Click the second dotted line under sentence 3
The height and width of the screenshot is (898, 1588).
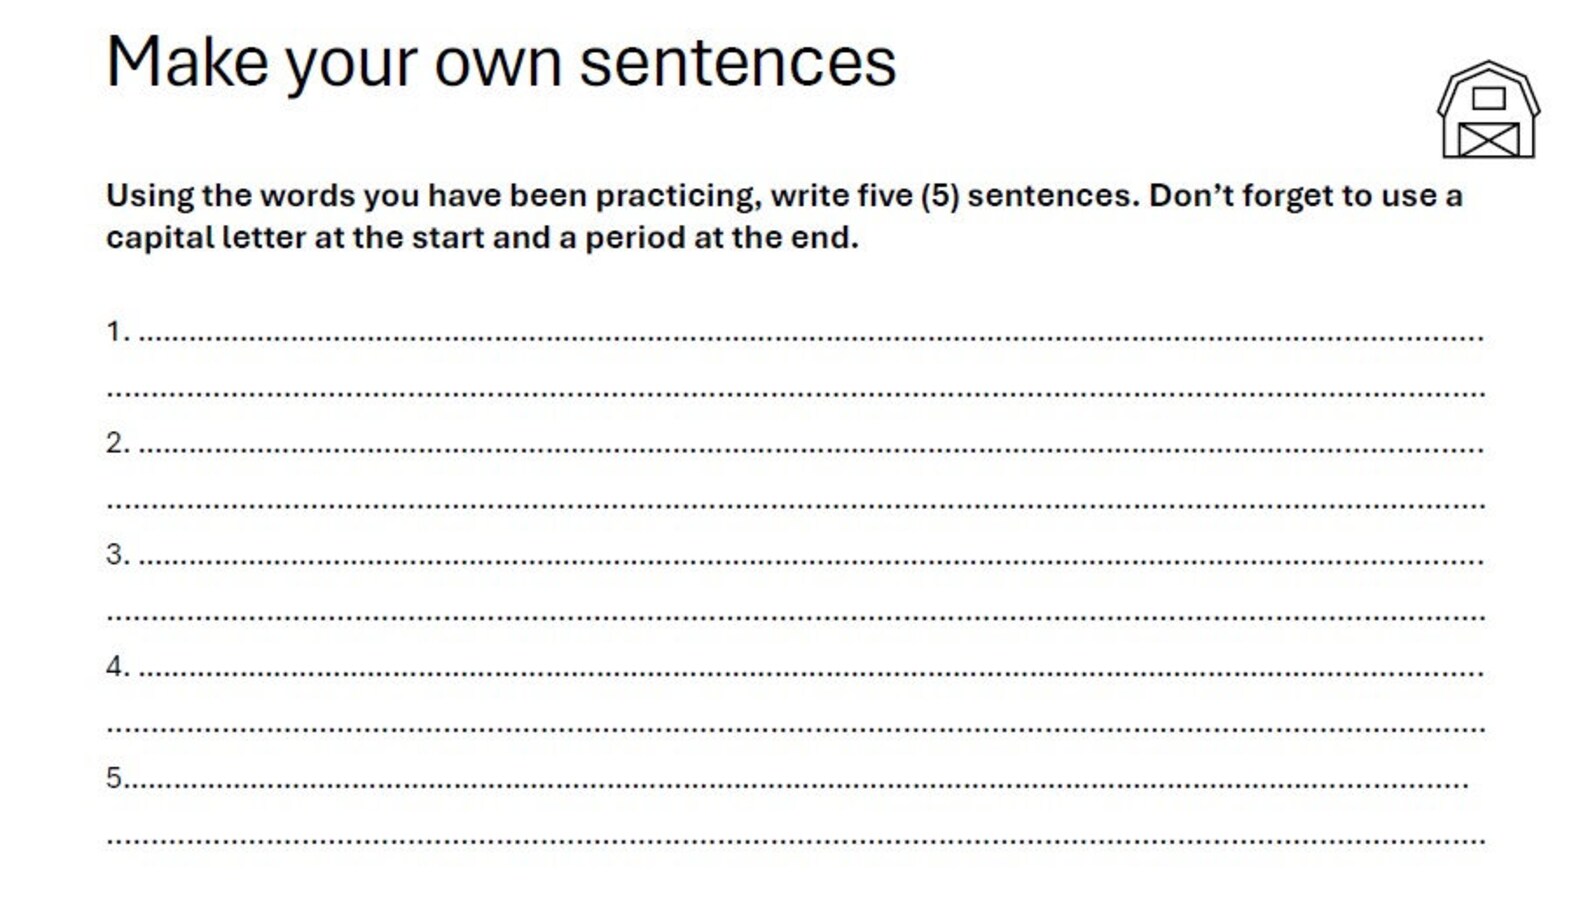tap(796, 618)
